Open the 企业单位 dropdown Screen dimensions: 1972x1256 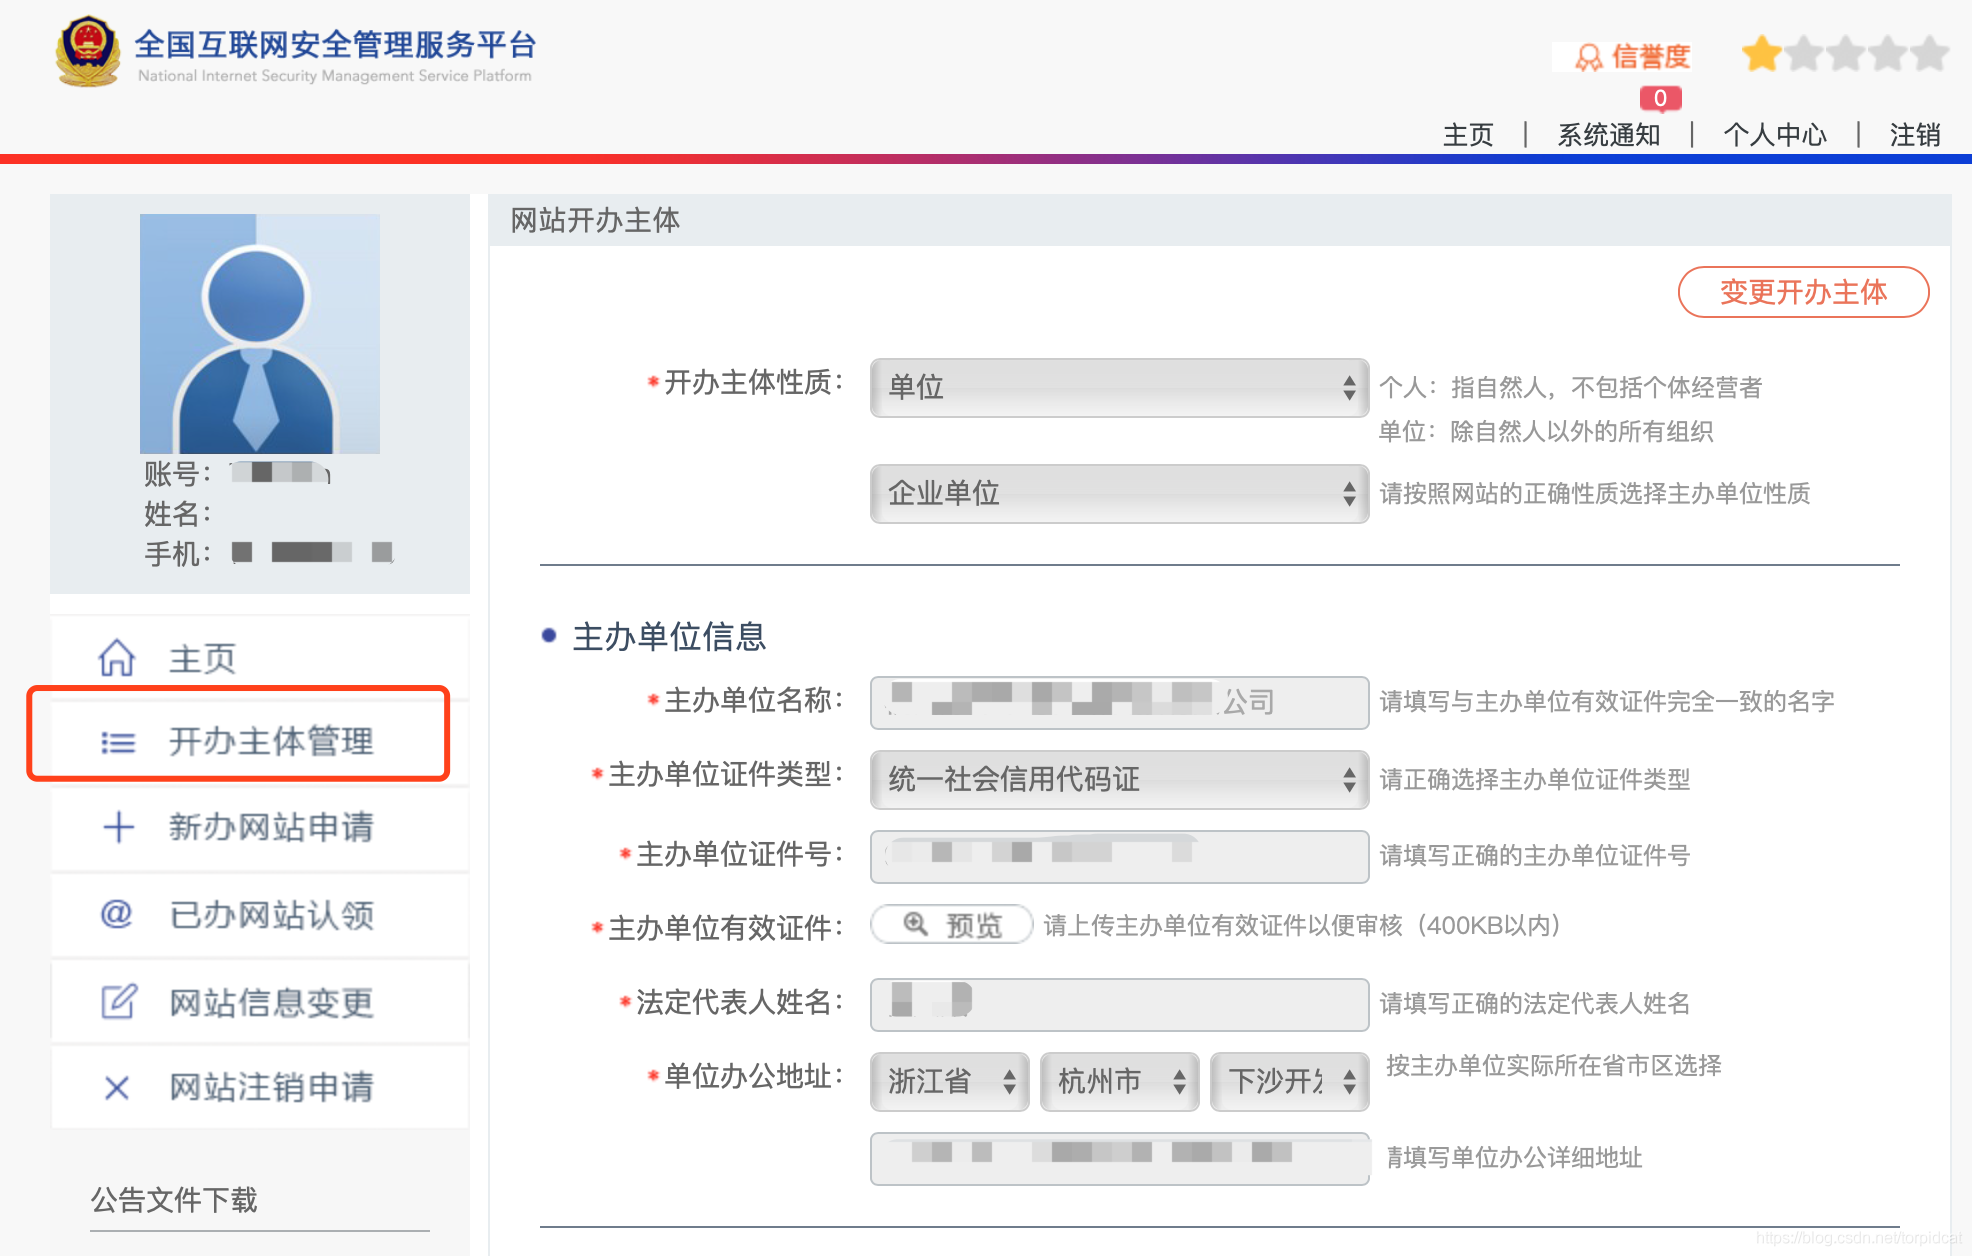(x=1118, y=494)
